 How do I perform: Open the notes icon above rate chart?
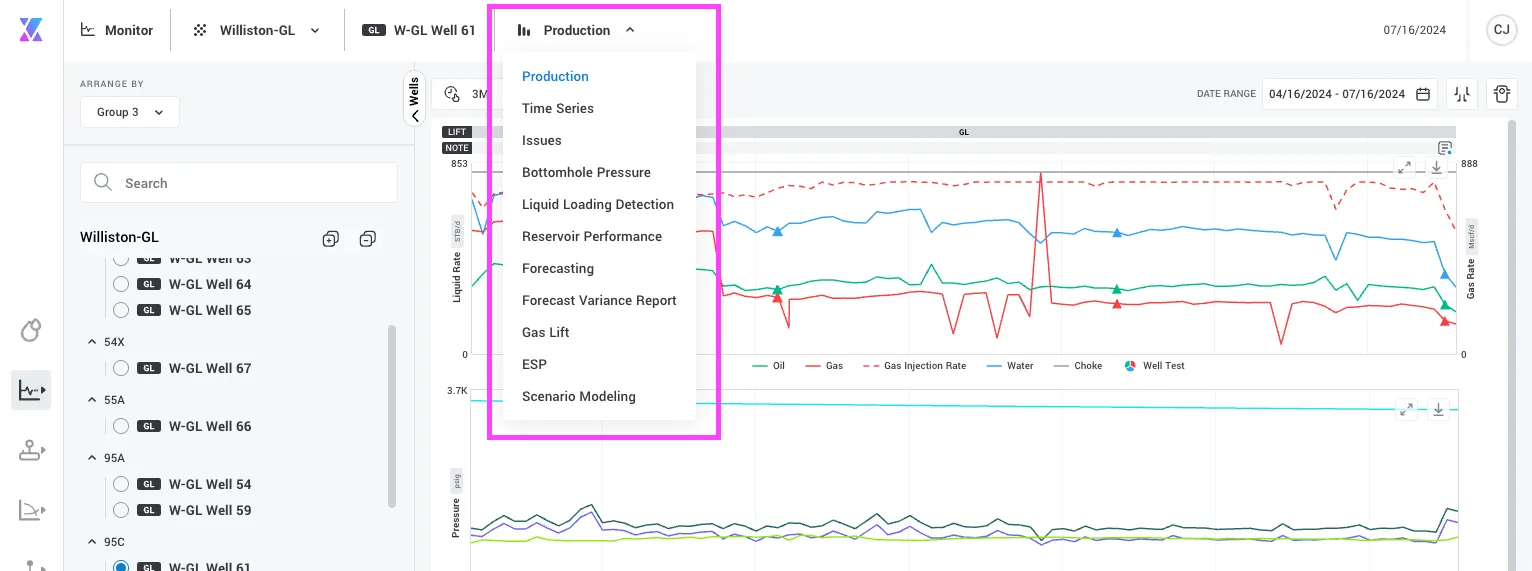[1444, 148]
